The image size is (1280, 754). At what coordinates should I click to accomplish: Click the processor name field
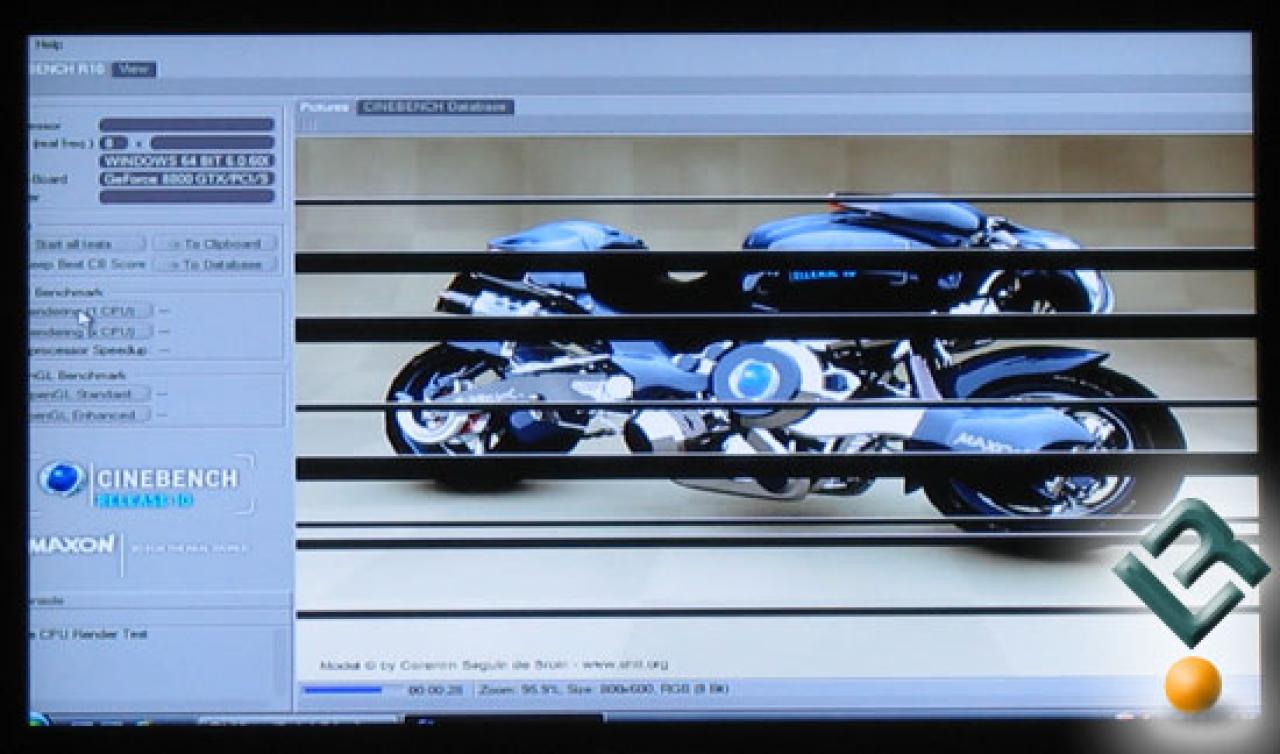point(187,125)
